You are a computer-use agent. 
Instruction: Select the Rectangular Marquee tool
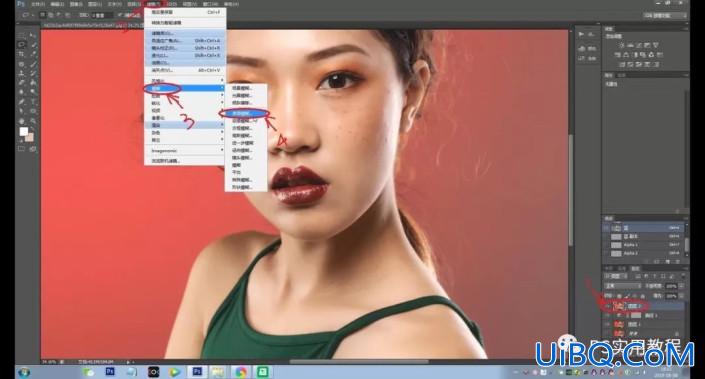(x=21, y=35)
